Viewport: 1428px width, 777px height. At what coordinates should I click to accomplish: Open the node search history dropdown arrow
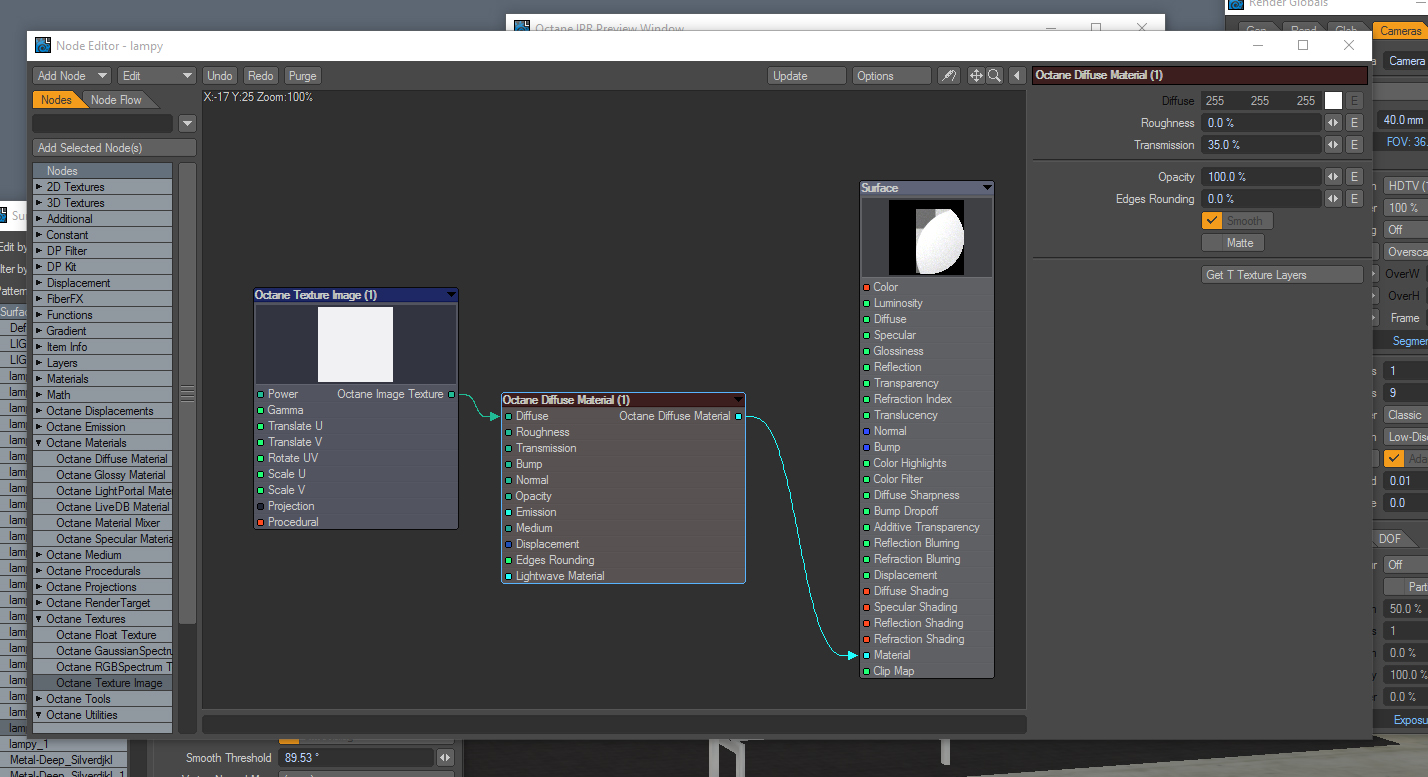click(x=187, y=124)
